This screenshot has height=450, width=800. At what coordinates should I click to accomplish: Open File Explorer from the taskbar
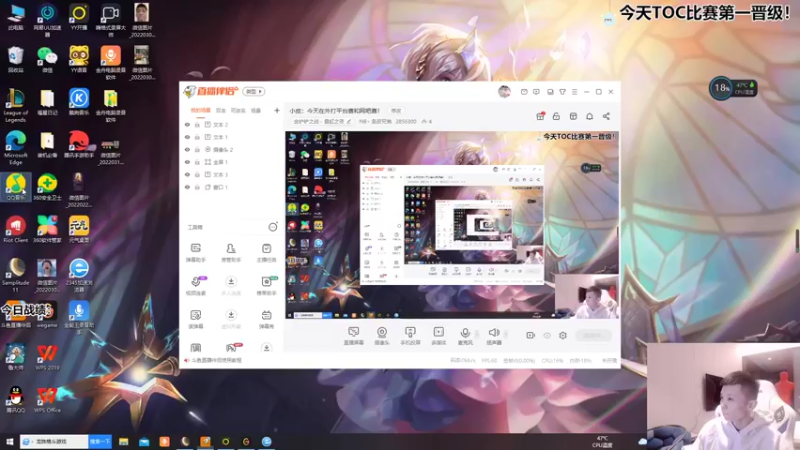[123, 441]
